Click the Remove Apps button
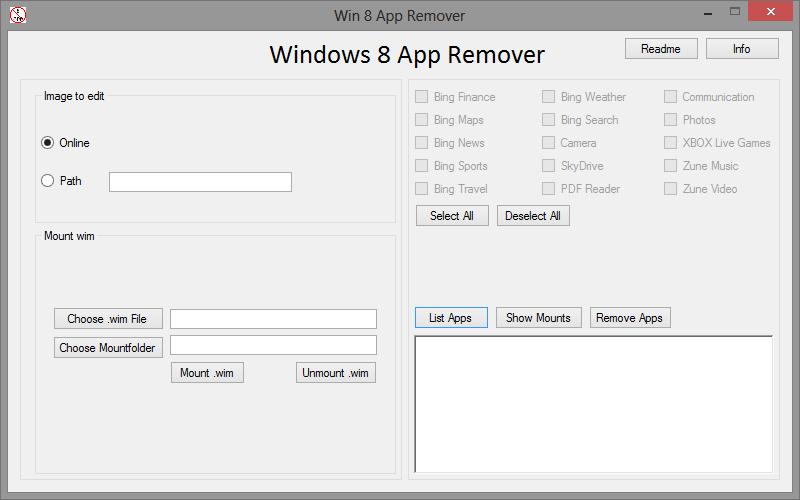800x500 pixels. (x=630, y=318)
